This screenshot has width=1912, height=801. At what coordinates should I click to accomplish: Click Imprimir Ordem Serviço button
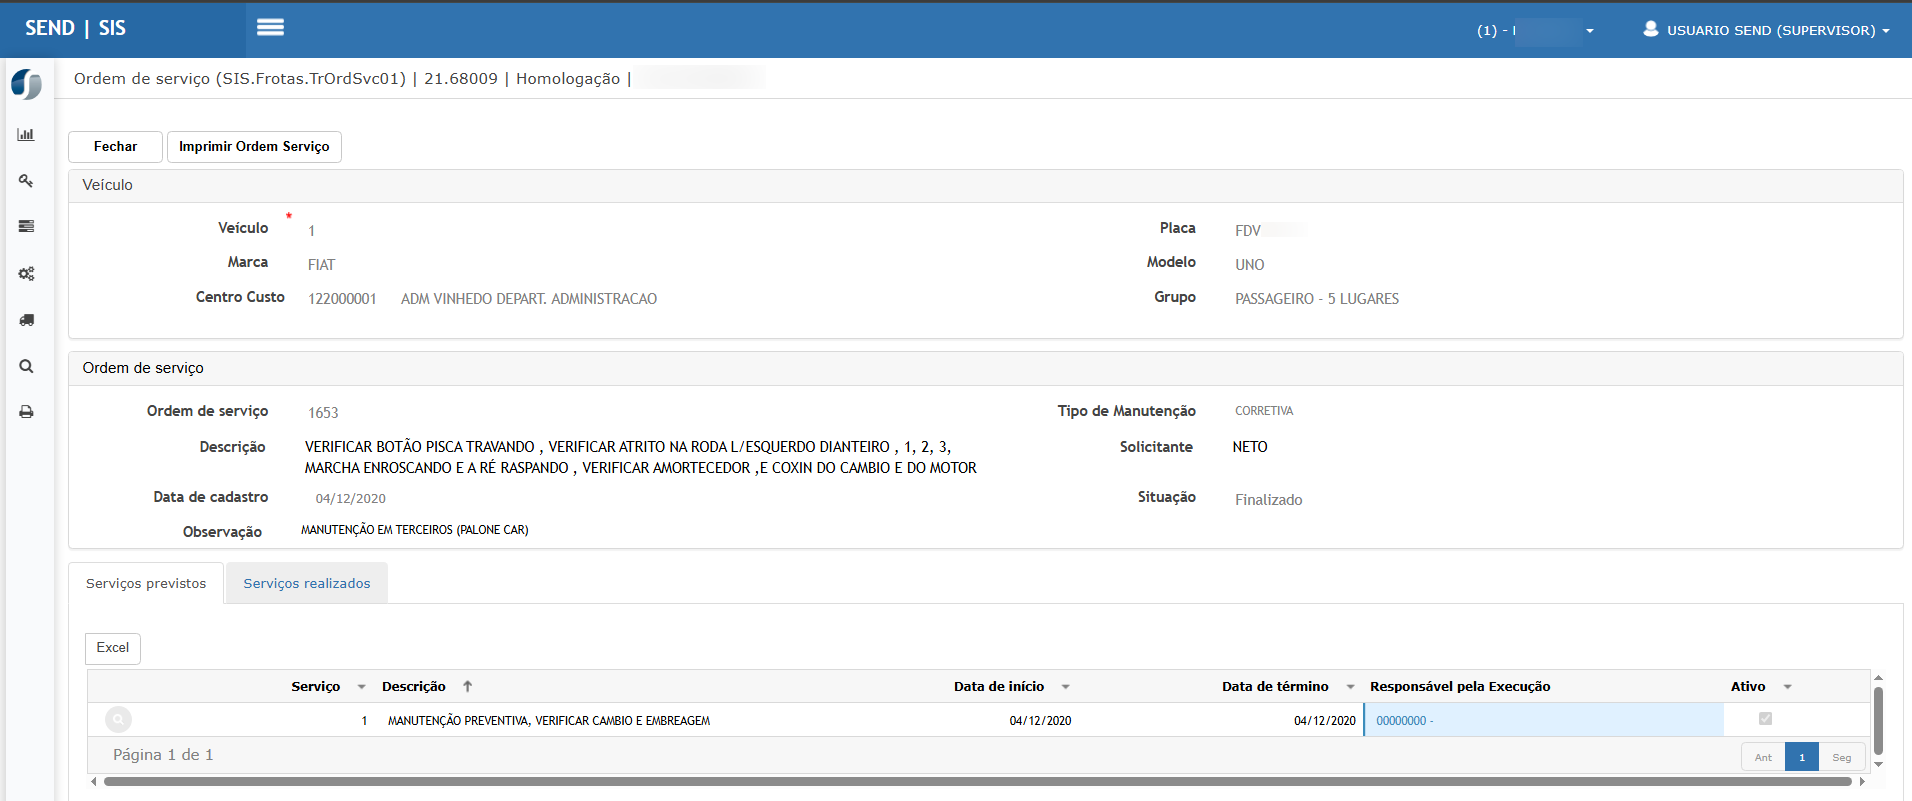[x=254, y=147]
